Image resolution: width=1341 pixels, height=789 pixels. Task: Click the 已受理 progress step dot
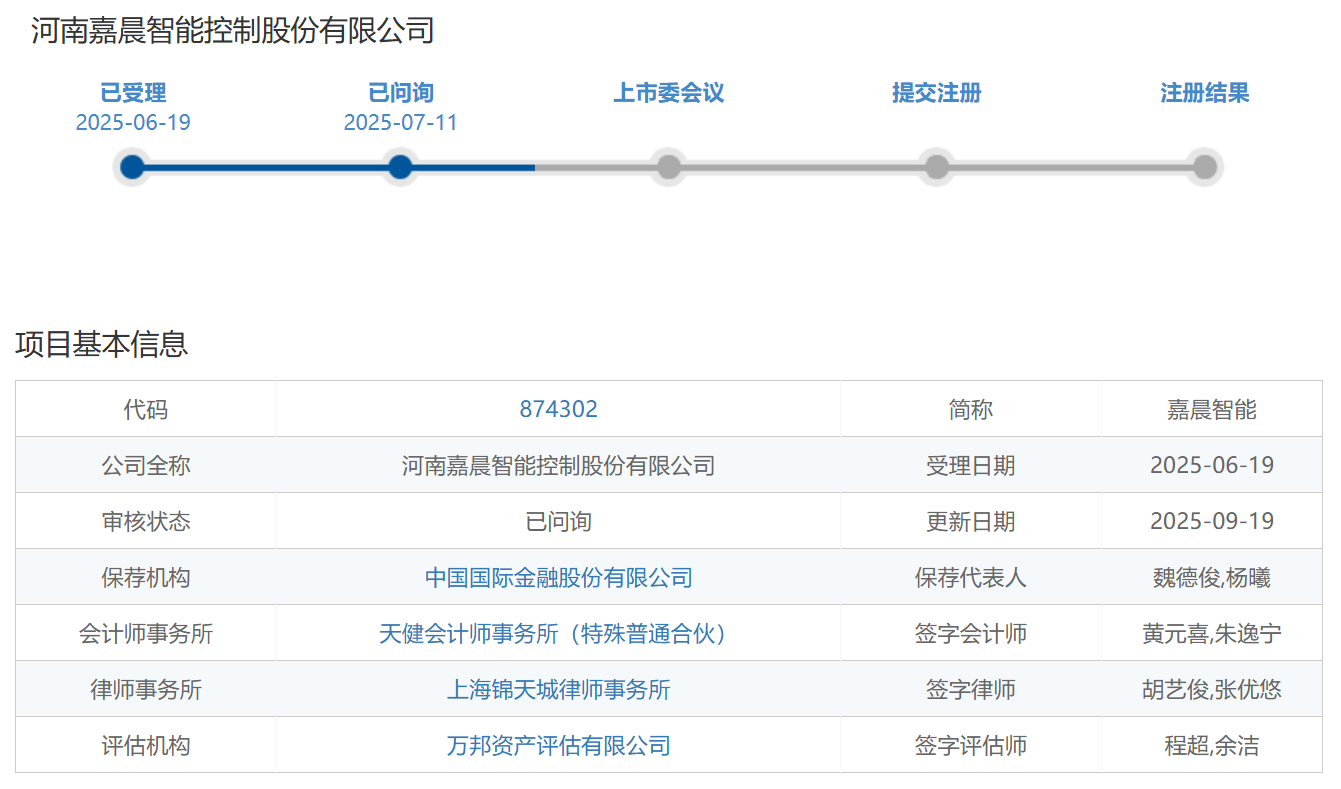132,167
